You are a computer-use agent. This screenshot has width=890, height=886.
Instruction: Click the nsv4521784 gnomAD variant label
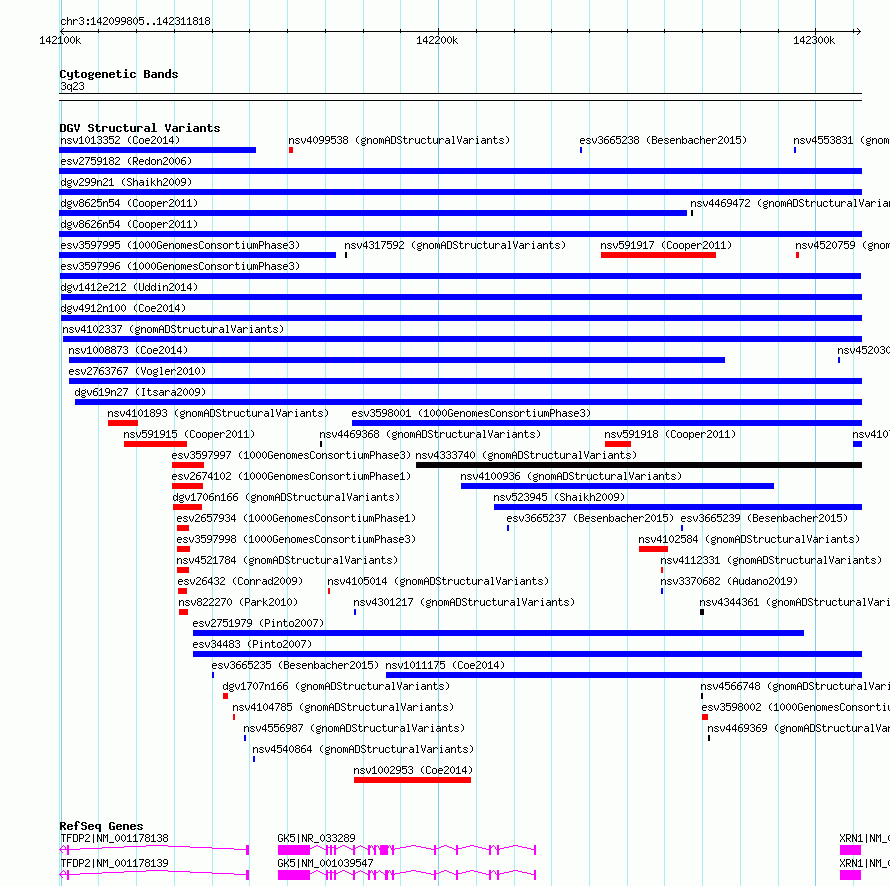pos(287,560)
